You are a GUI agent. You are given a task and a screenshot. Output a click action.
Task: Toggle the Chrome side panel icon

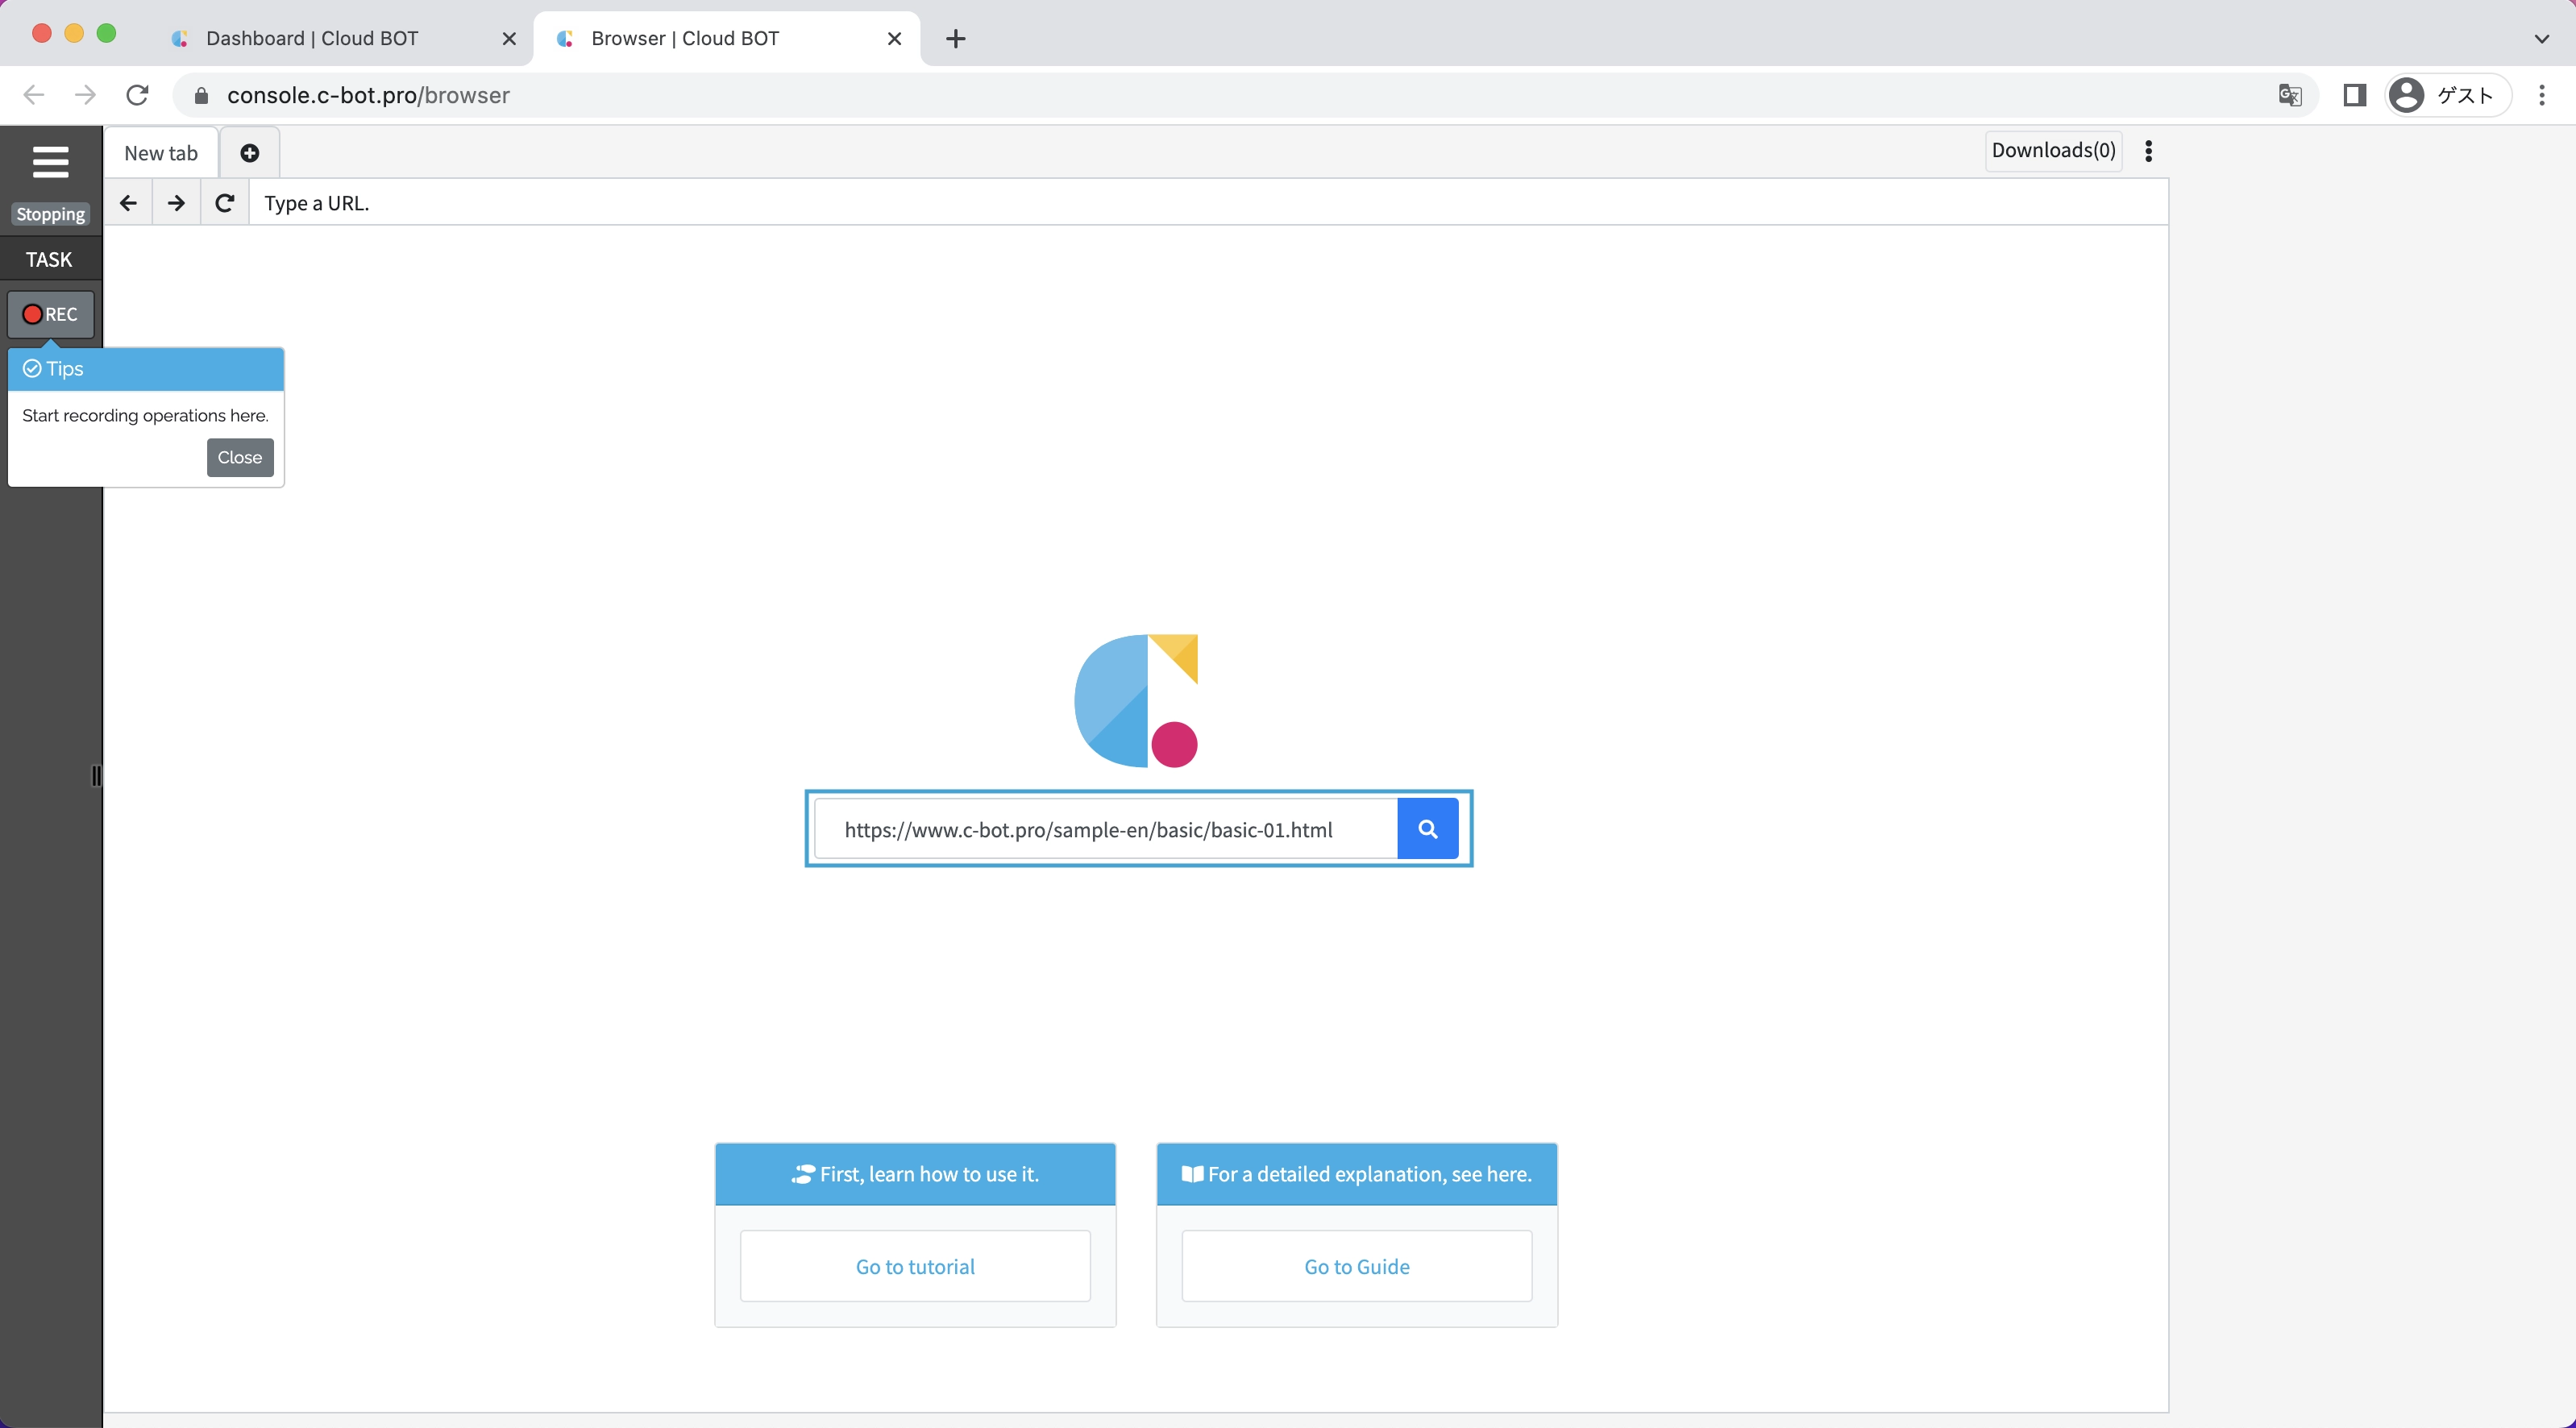coord(2354,95)
